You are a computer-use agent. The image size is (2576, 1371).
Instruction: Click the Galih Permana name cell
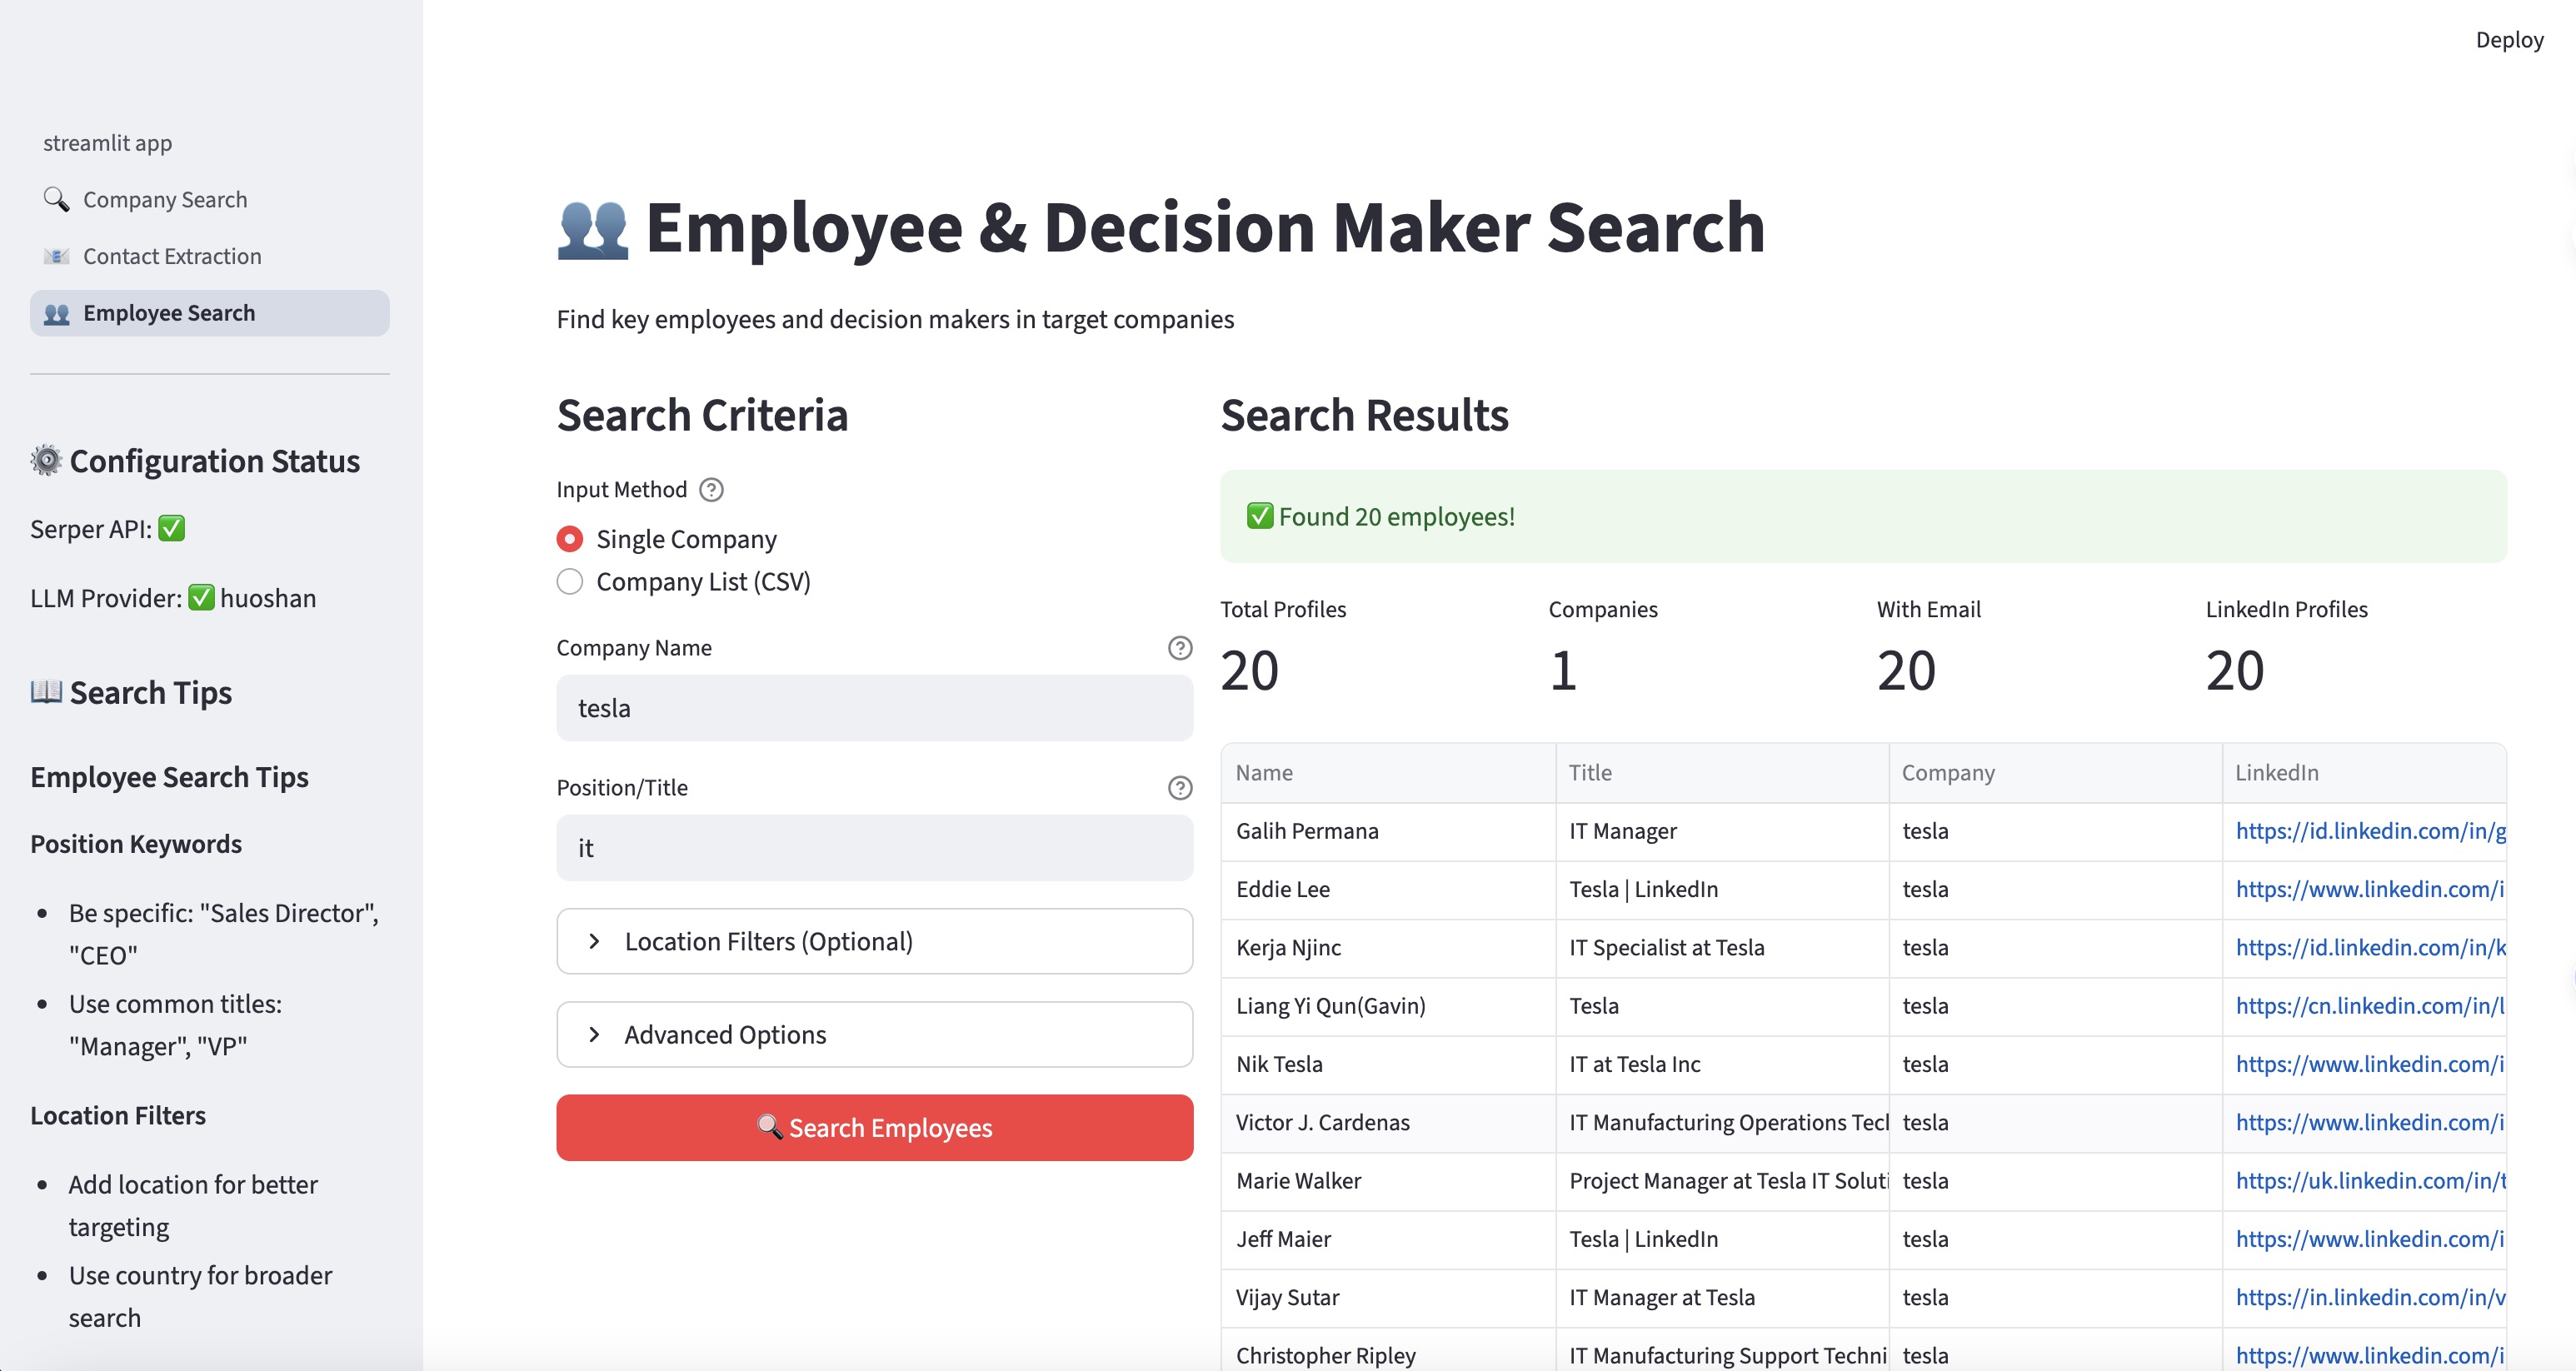click(1388, 831)
